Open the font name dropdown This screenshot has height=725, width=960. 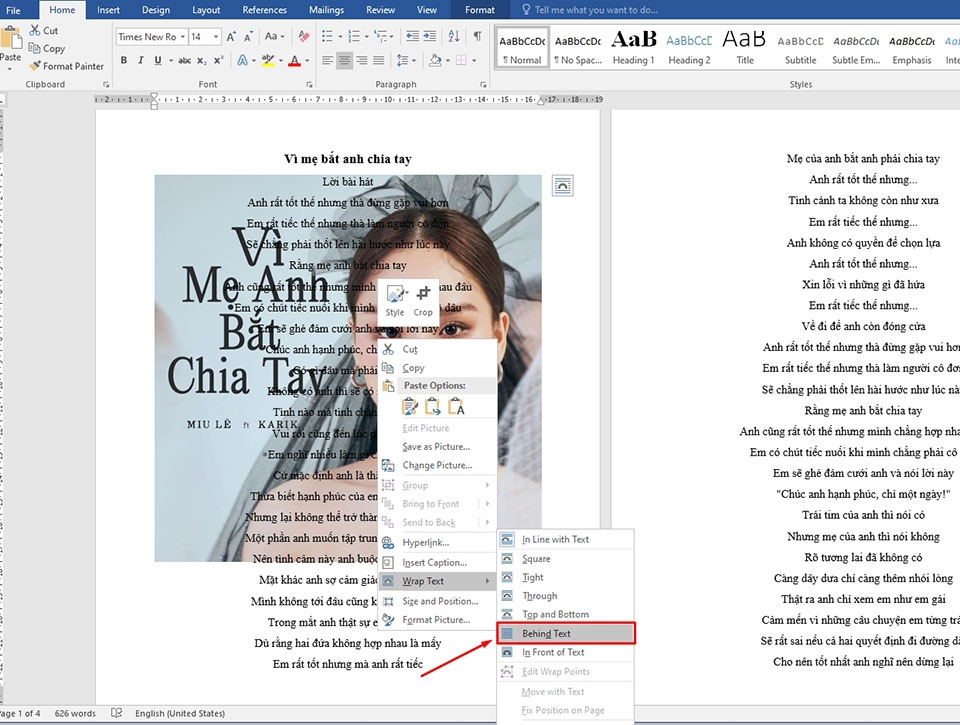[182, 37]
